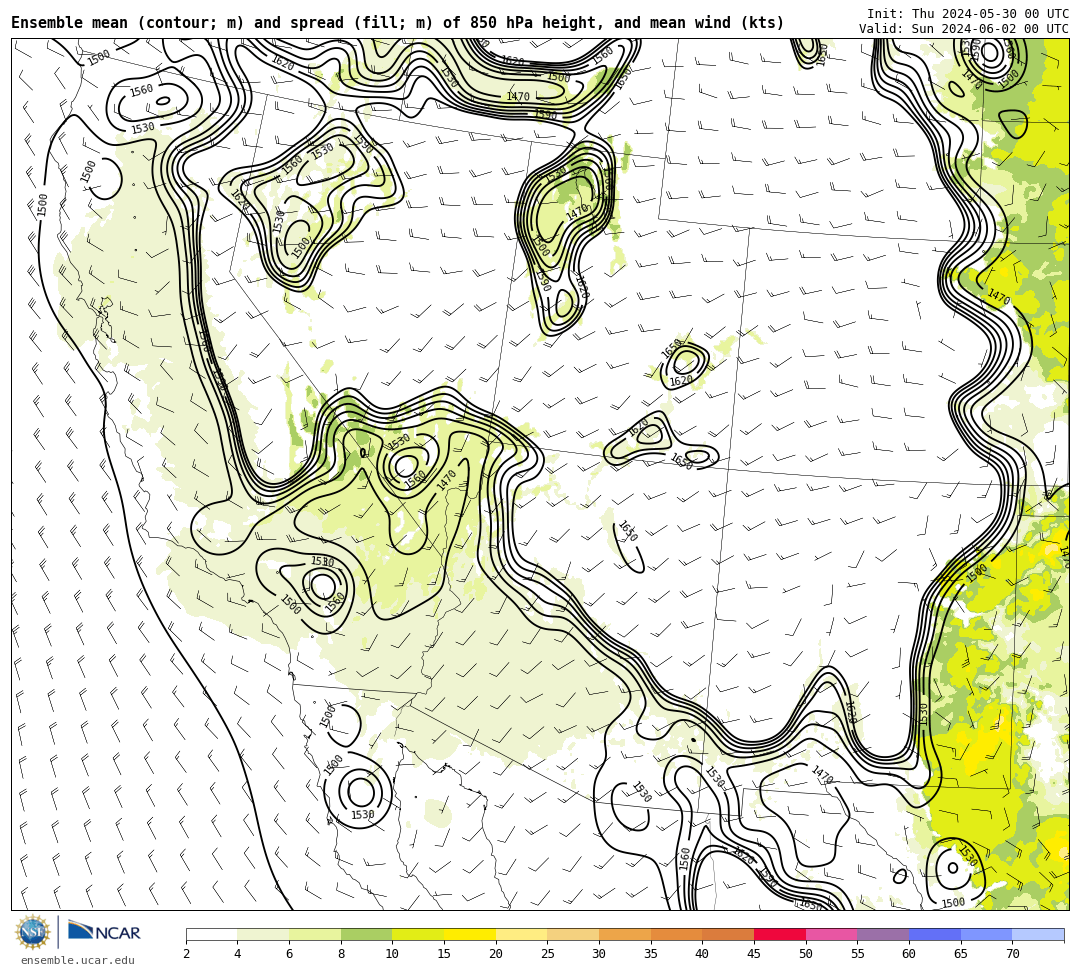The height and width of the screenshot is (973, 1080).
Task: Click the colorbar tick label 8
Action: coord(341,954)
